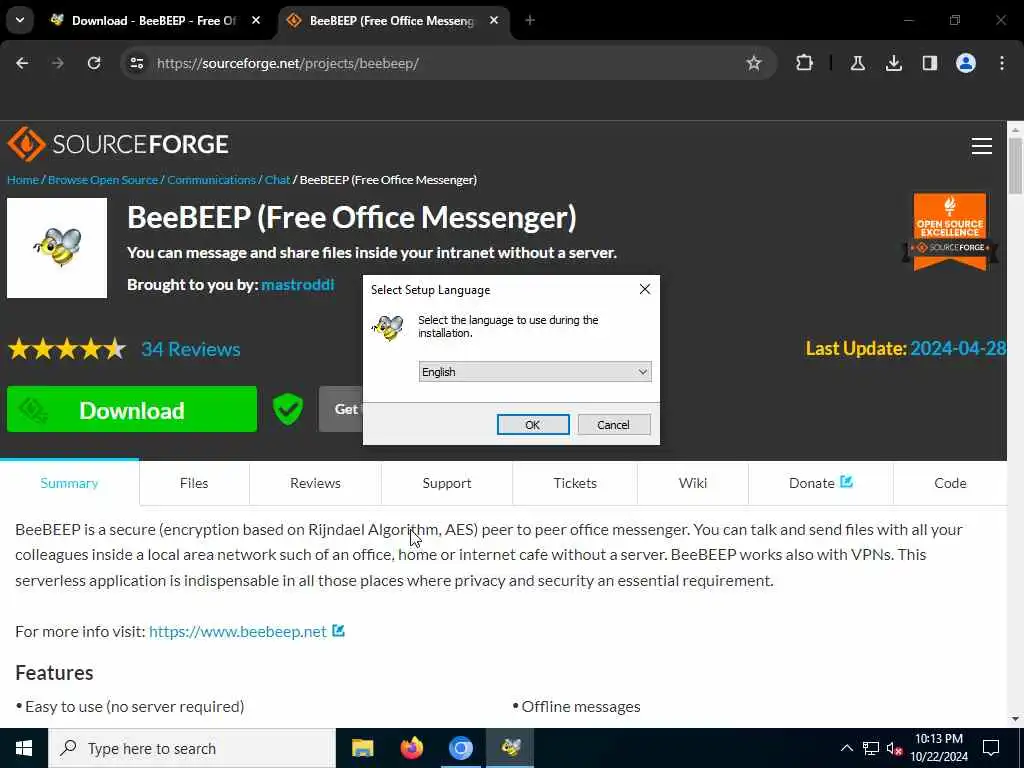Go back with the browser back arrow
This screenshot has height=768, width=1024.
click(22, 63)
